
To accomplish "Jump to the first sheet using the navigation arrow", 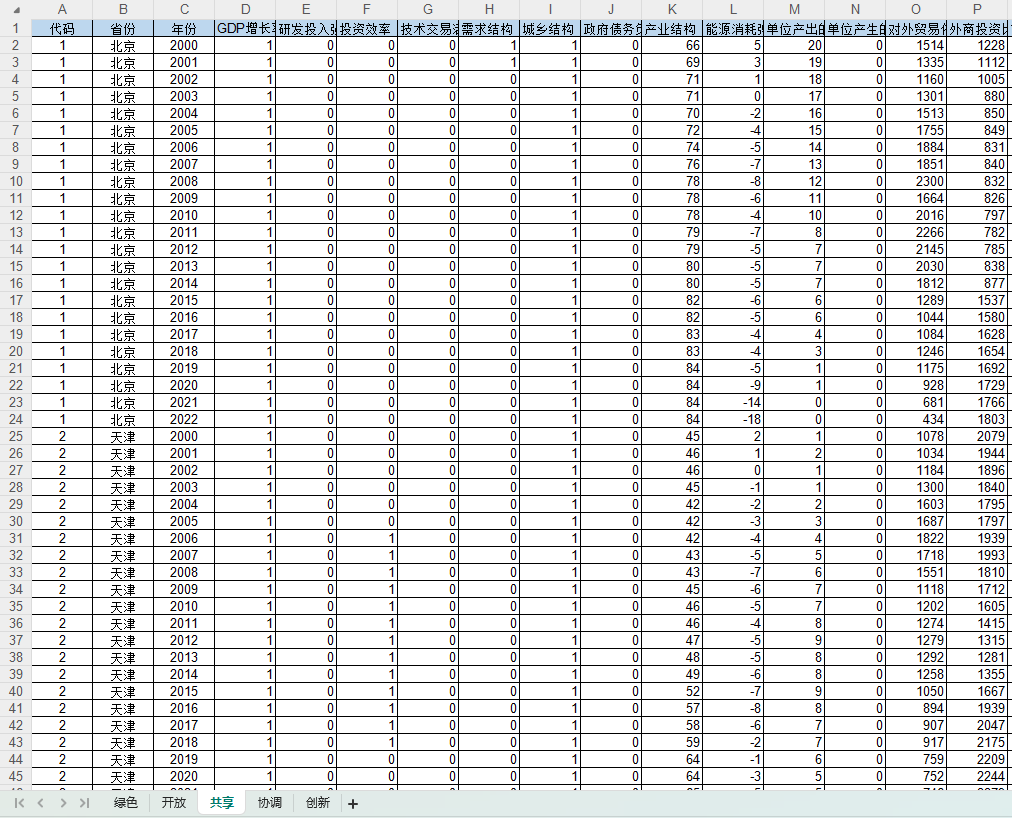I will pos(19,803).
